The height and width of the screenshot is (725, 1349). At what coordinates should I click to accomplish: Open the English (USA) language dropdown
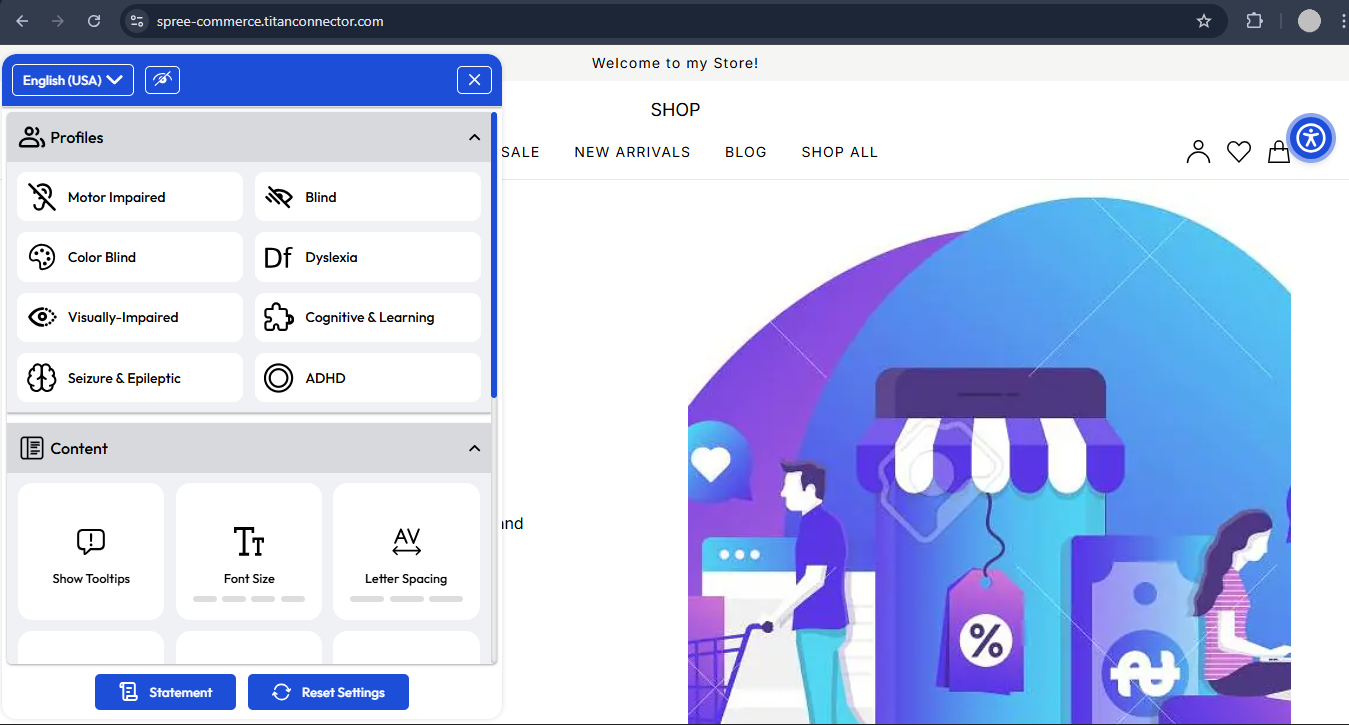(71, 79)
